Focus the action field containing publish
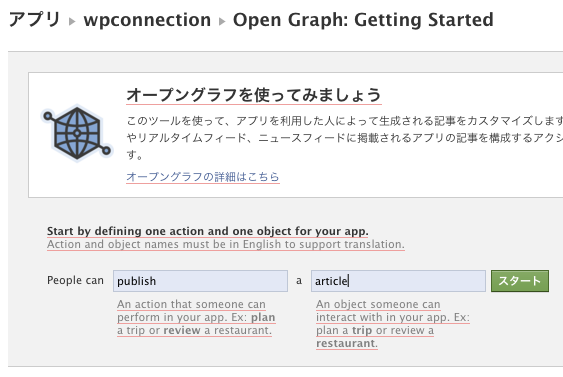The height and width of the screenshot is (377, 563). click(200, 281)
